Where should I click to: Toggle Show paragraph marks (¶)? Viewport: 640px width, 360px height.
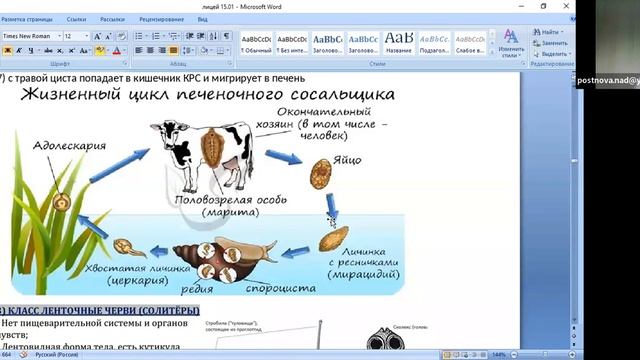click(x=226, y=36)
